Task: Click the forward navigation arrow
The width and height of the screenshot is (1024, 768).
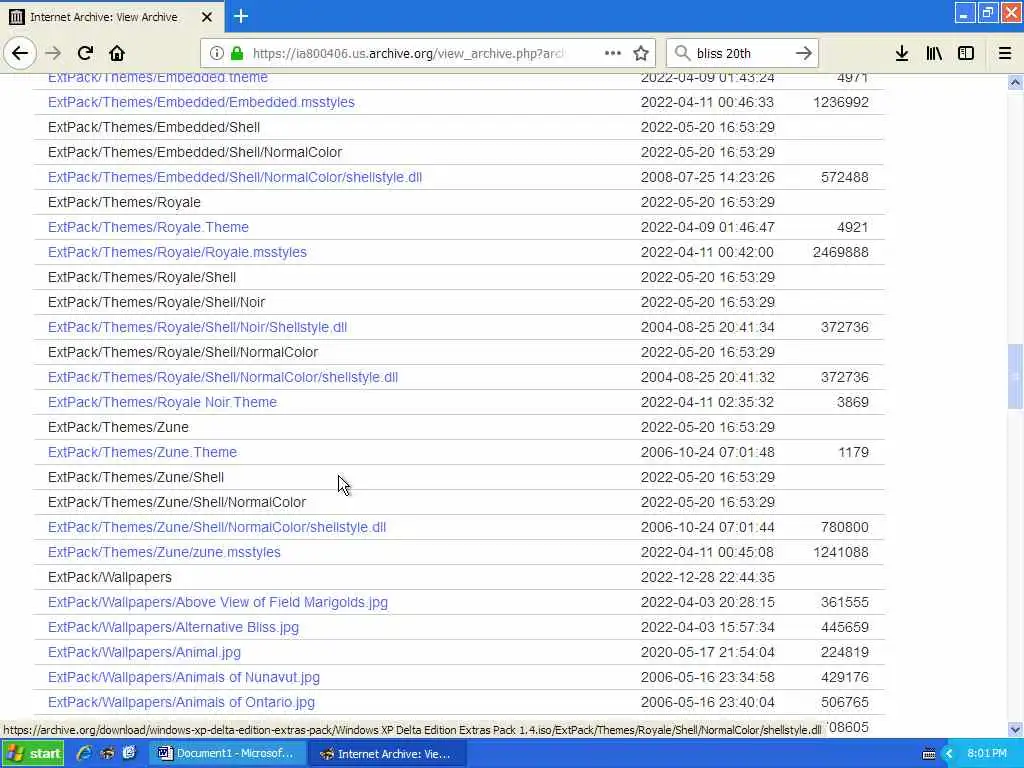Action: 53,53
